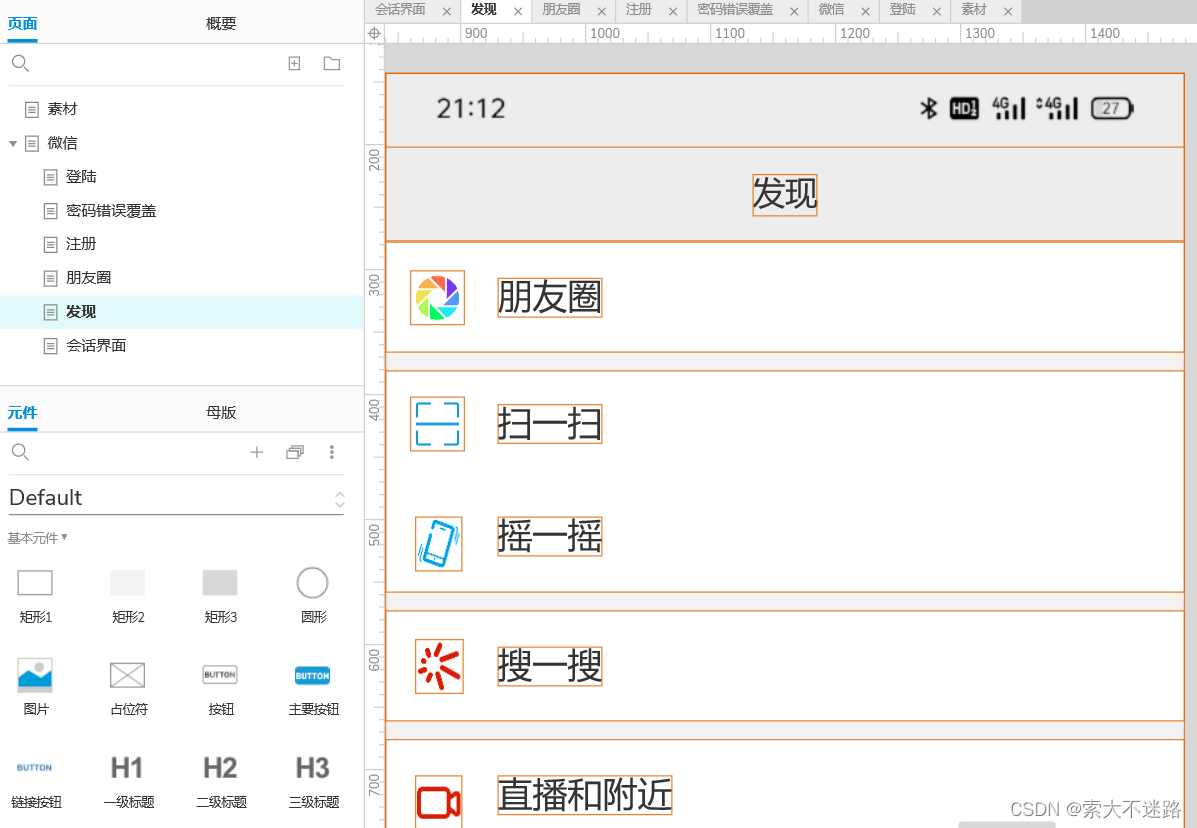
Task: Click the search icon in the pages panel
Action: (21, 64)
